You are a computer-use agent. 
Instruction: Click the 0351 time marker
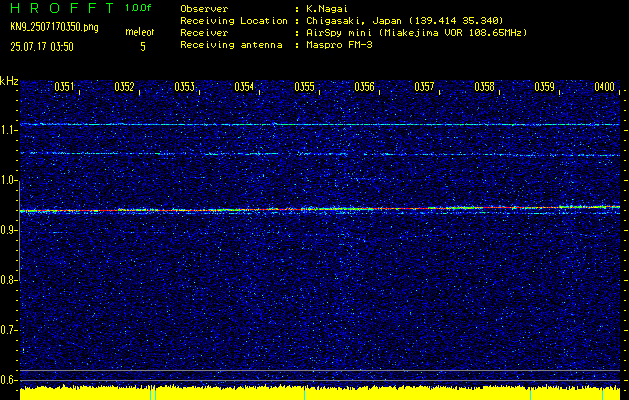[64, 87]
